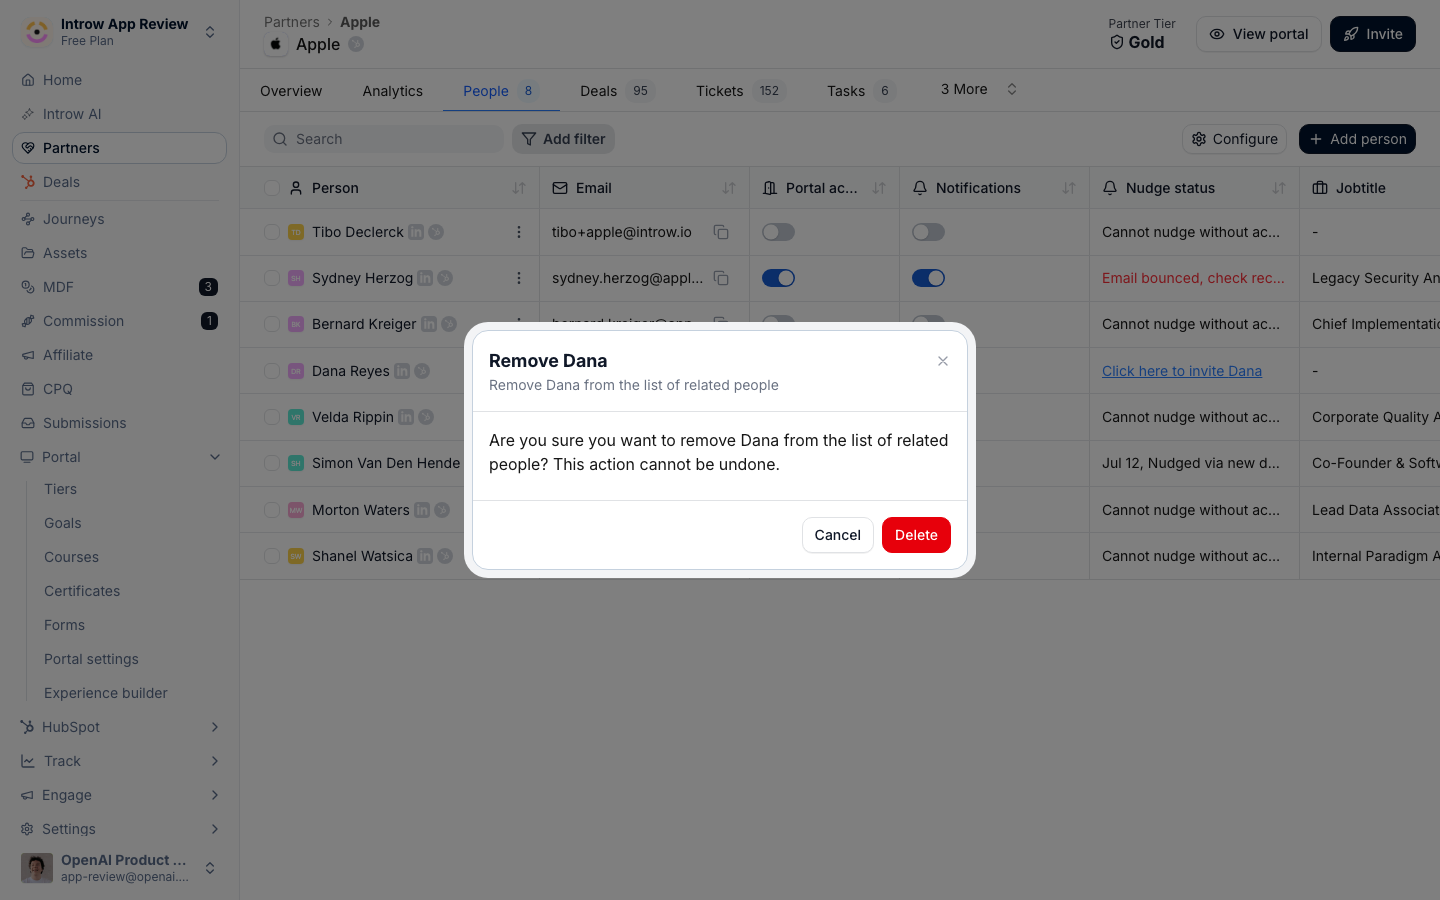
Task: Check the select-all people checkbox
Action: pos(272,188)
